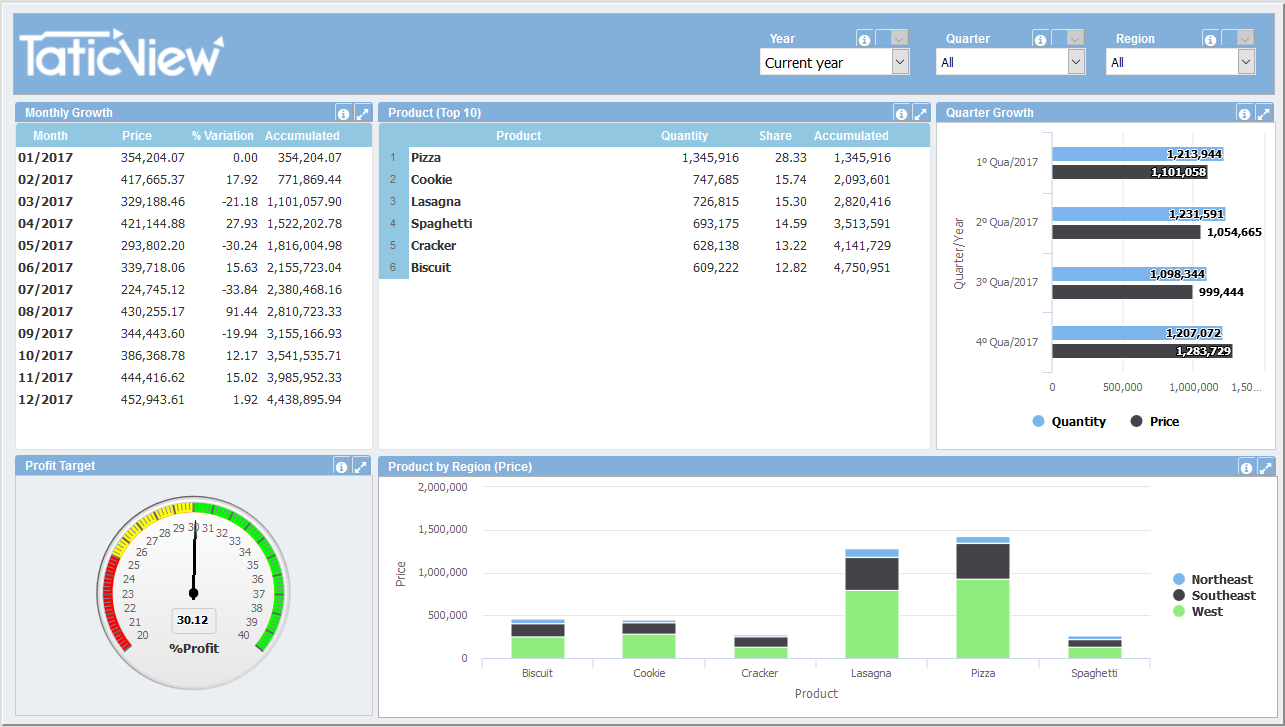Show info for Product (Top 10) panel
The image size is (1285, 727).
[x=901, y=113]
